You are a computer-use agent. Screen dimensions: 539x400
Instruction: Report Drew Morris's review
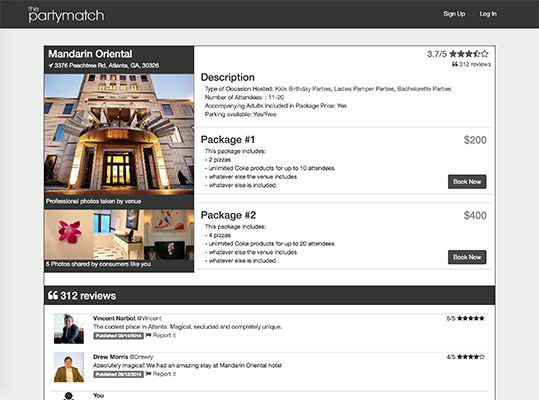coord(164,374)
